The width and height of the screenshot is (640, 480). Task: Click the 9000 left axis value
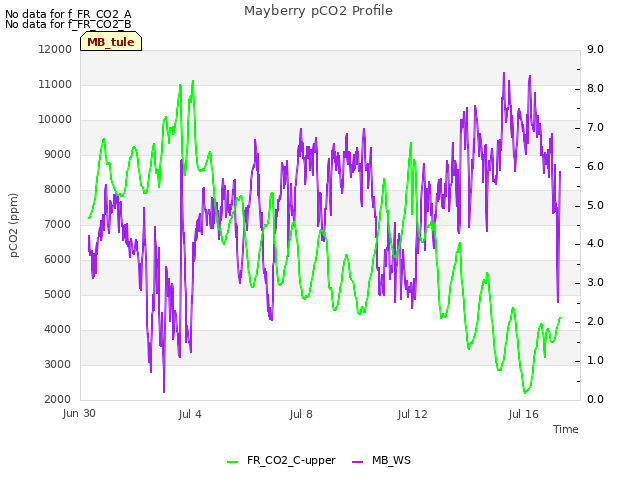click(58, 154)
